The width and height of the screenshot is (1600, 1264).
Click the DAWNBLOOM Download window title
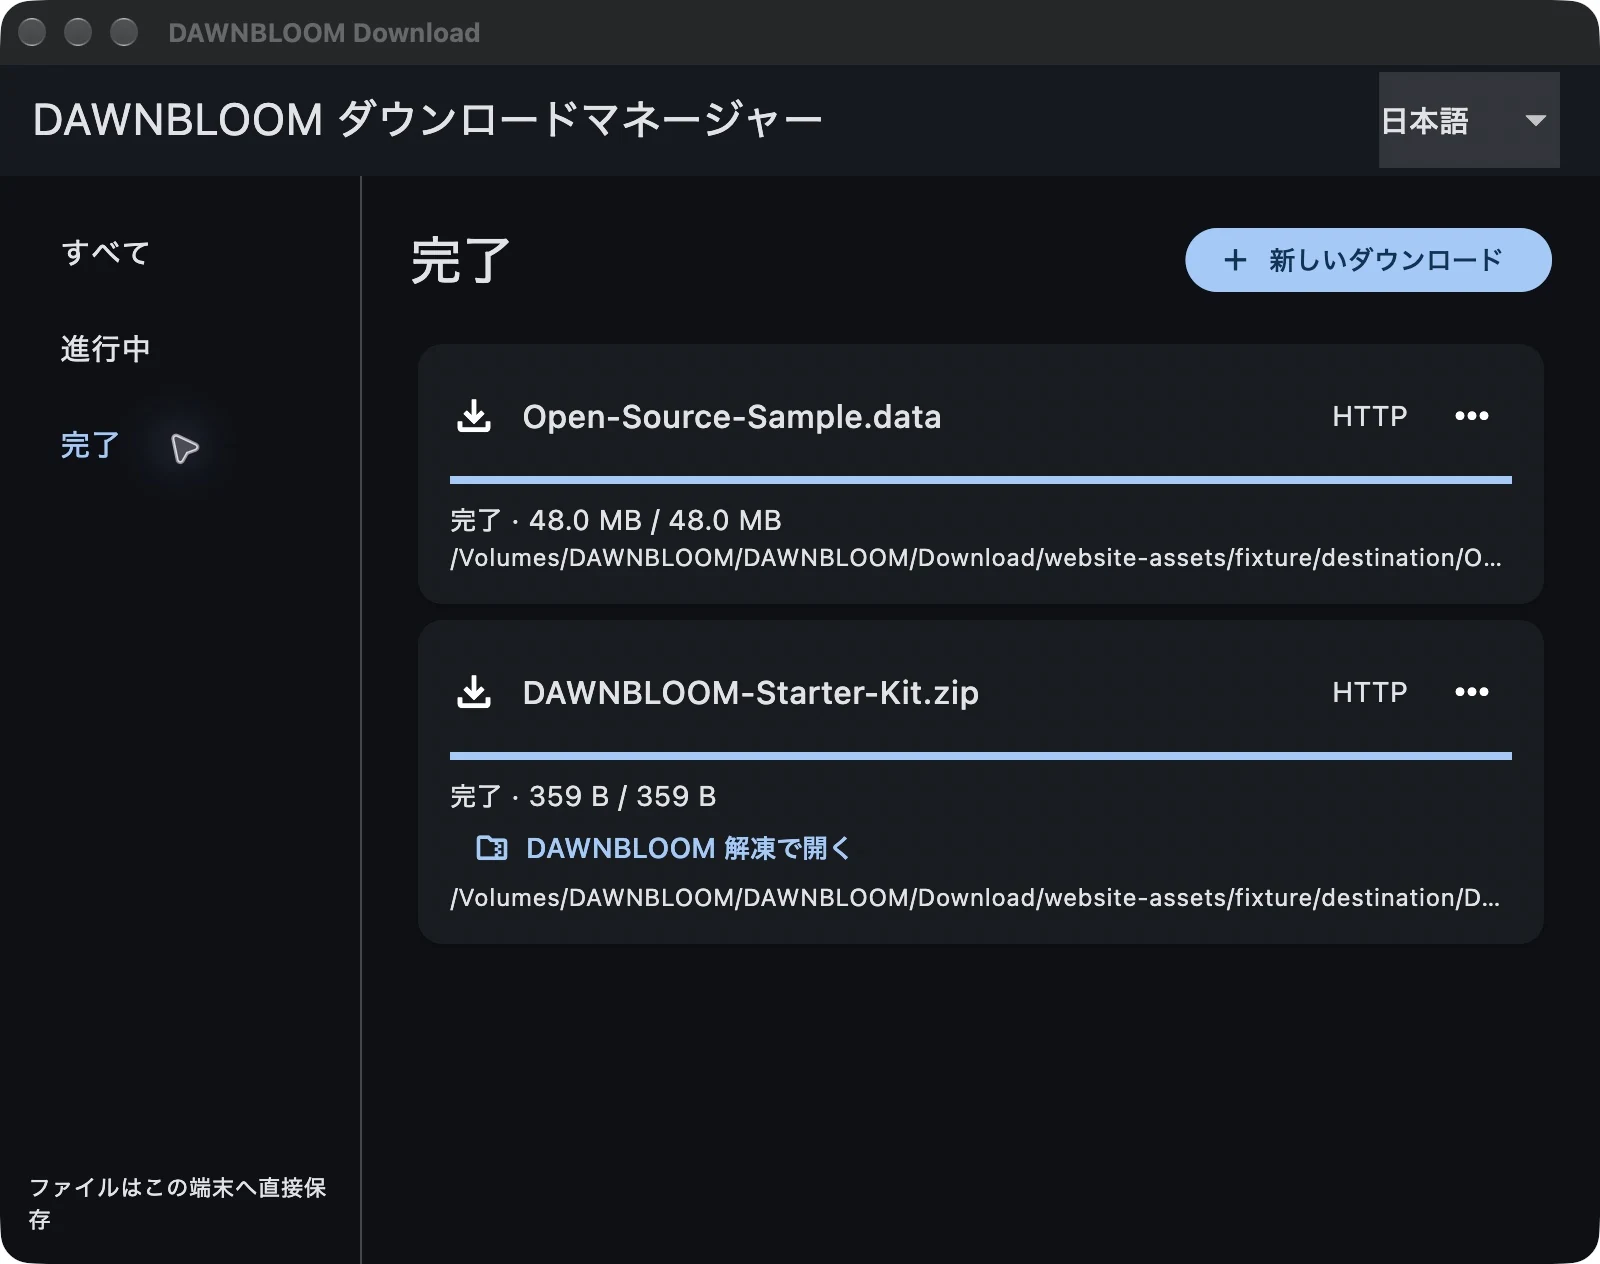pyautogui.click(x=324, y=33)
